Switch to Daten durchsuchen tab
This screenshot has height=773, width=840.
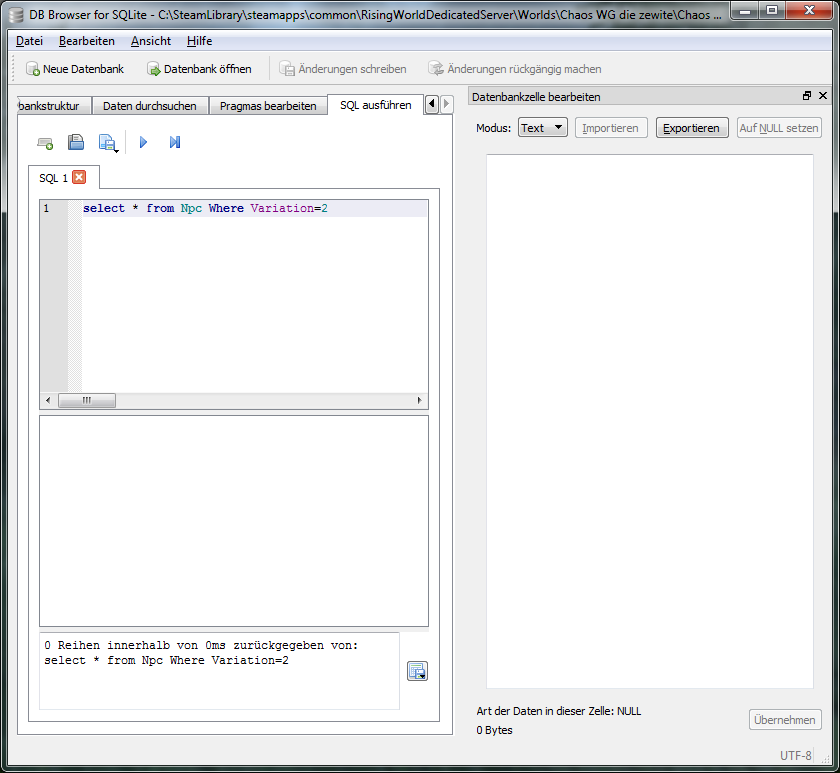[150, 105]
